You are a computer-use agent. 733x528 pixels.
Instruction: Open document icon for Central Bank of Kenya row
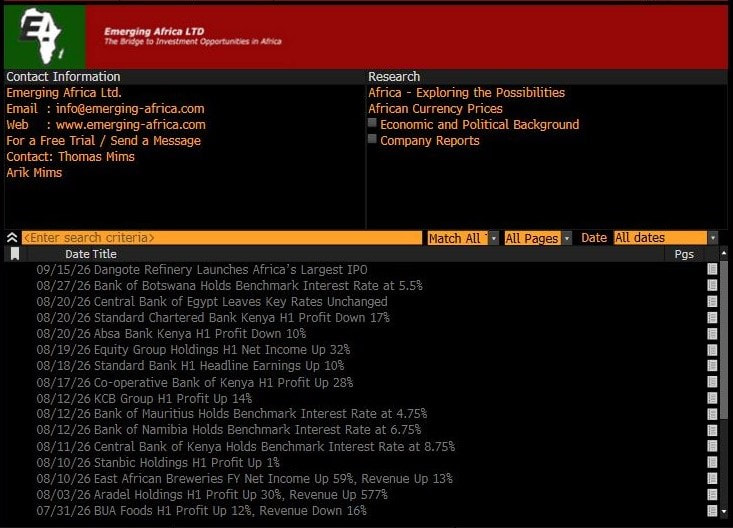[712, 446]
